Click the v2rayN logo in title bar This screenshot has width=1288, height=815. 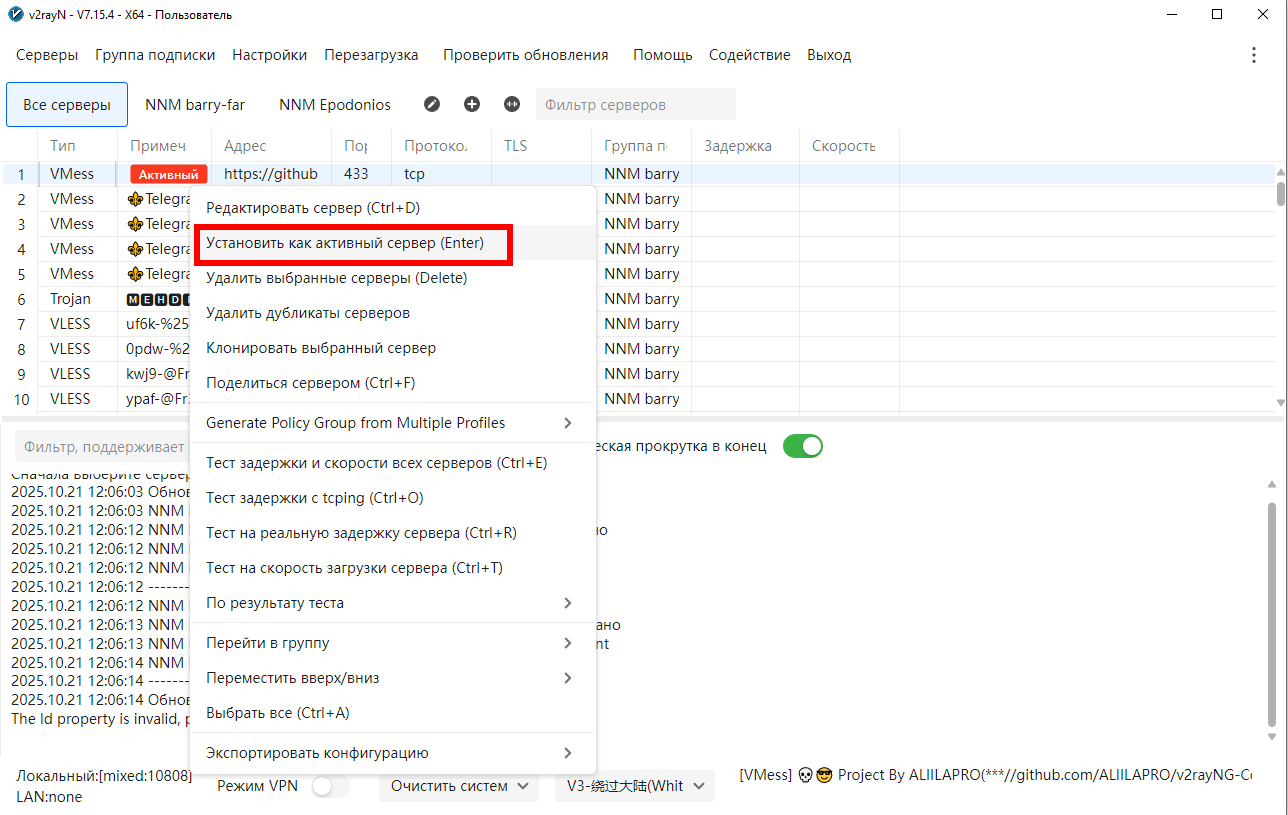[15, 15]
